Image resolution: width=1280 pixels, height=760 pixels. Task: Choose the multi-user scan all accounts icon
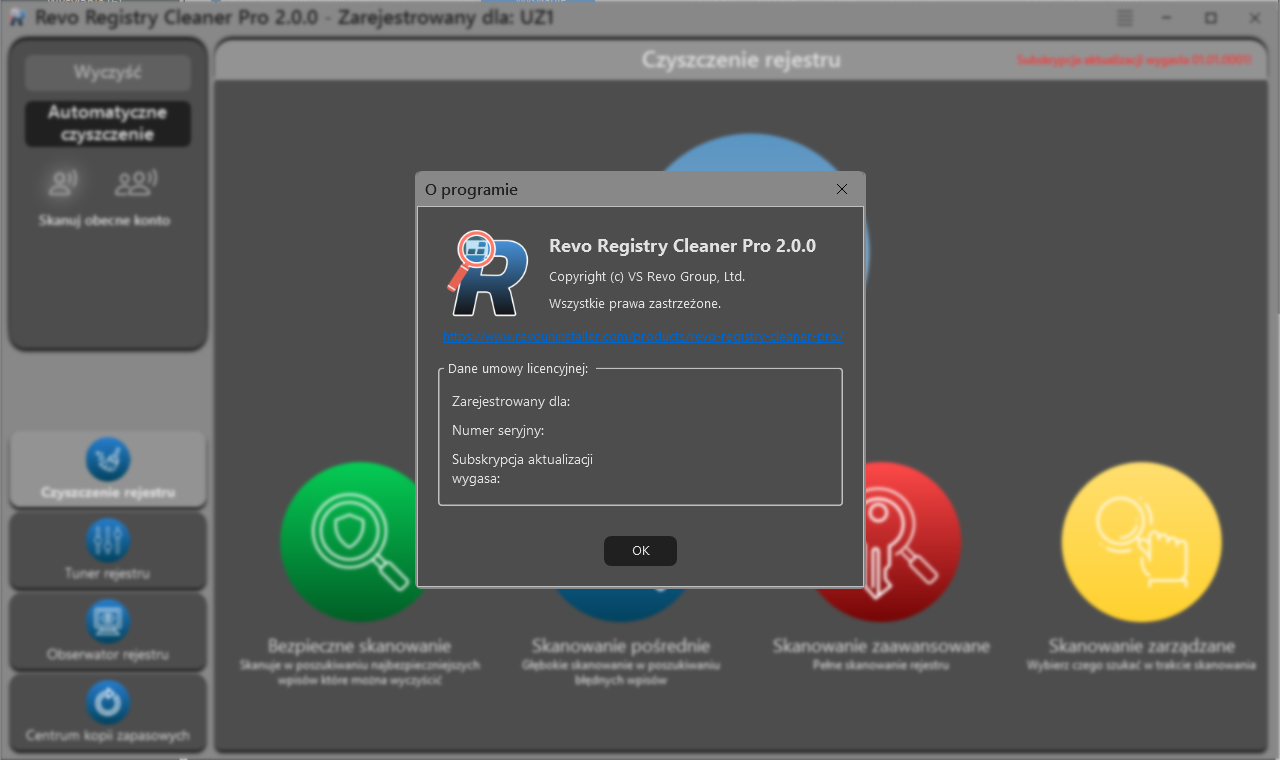pos(136,183)
